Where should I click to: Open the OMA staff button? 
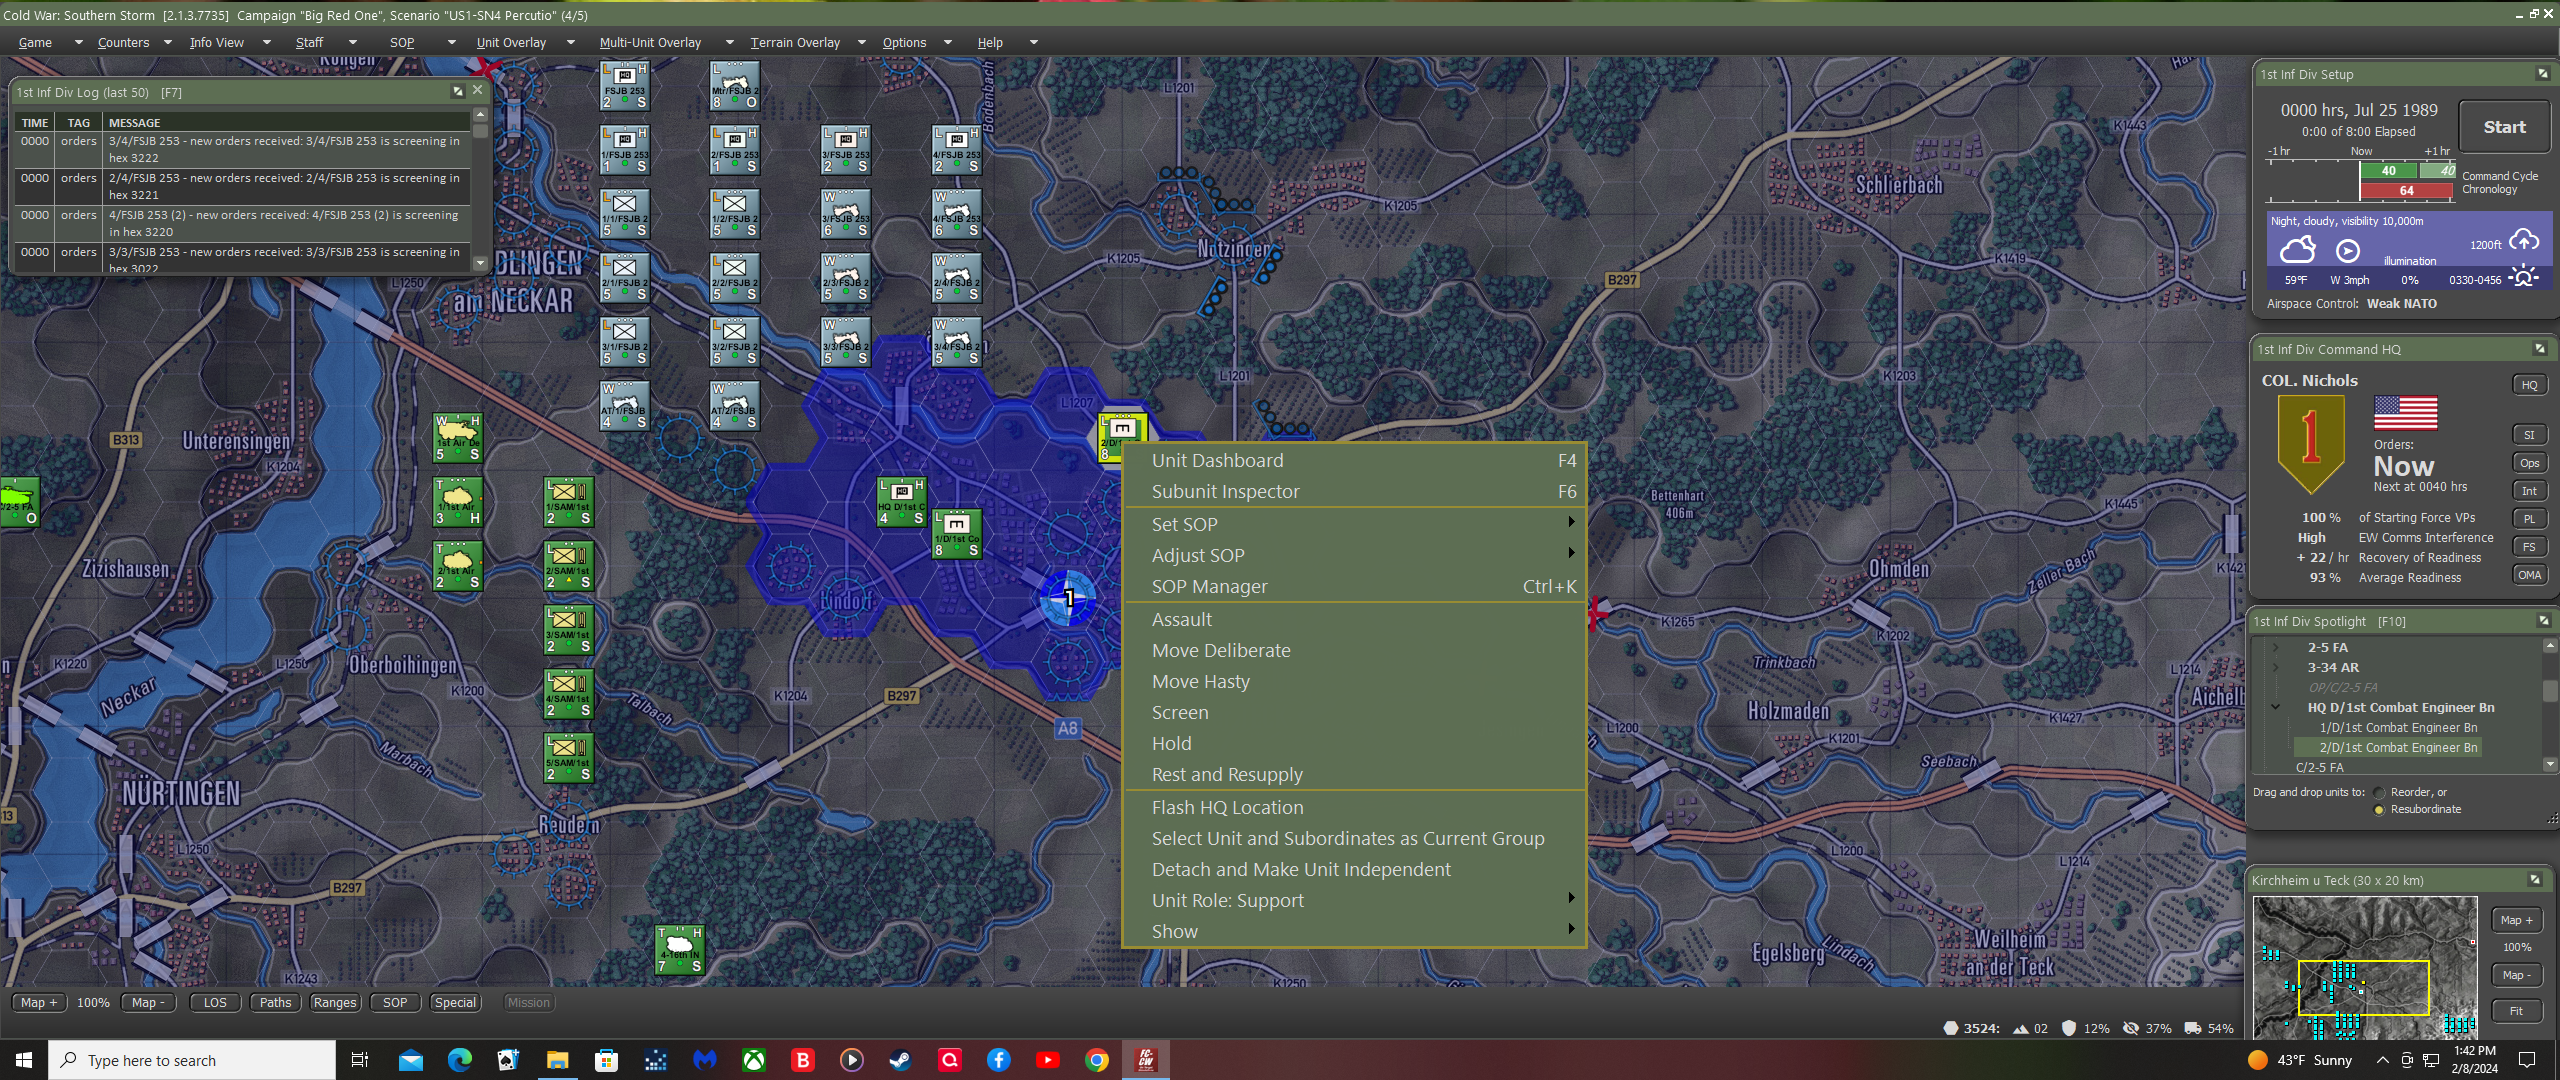(2529, 575)
